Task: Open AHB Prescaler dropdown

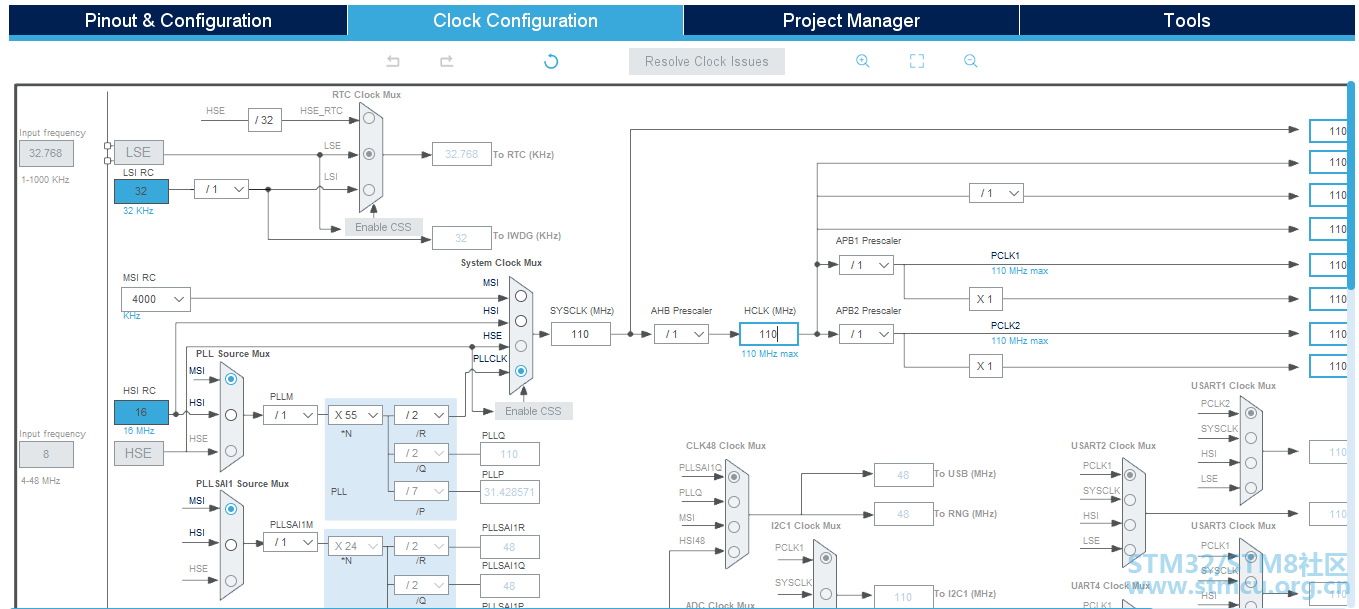Action: tap(681, 334)
